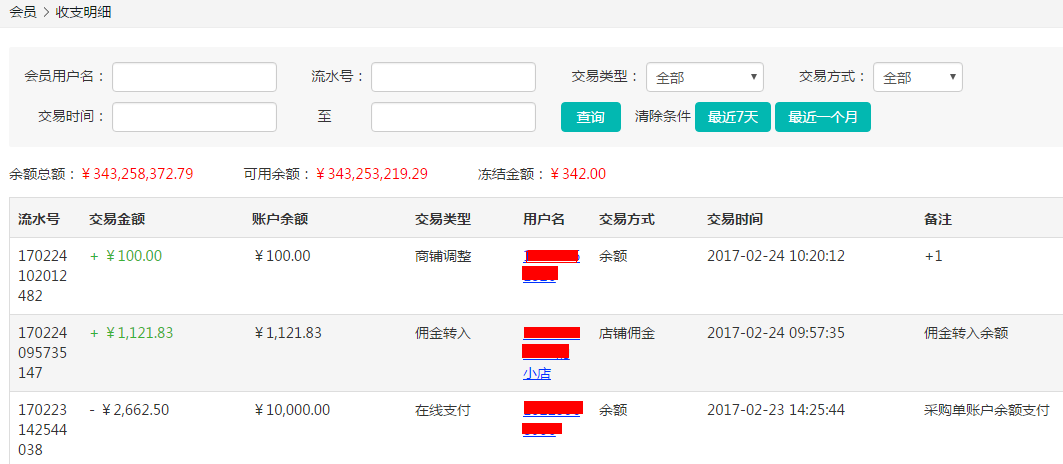Click the 会员 breadcrumb link
Screen dimensions: 1063x464
tap(22, 12)
